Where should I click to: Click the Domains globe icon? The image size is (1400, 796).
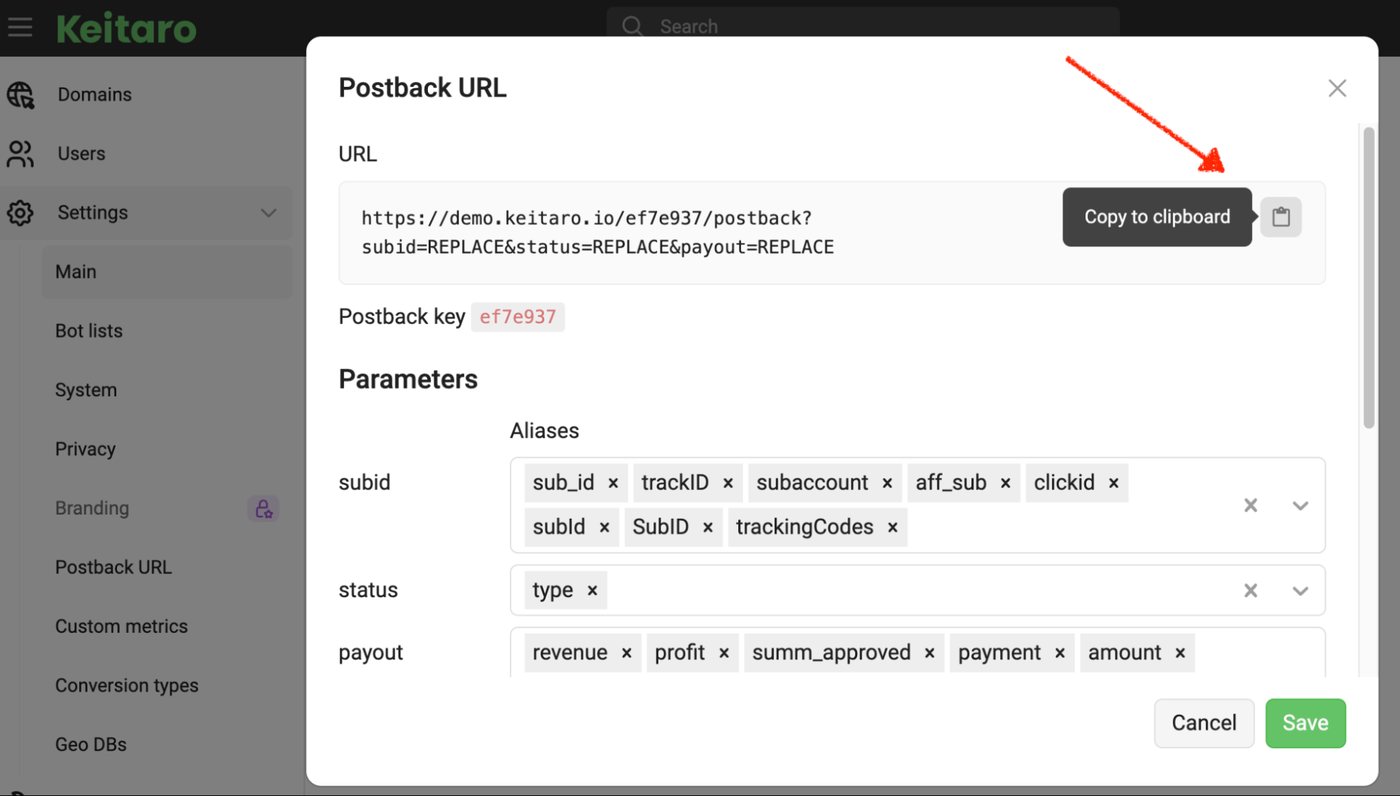tap(21, 95)
